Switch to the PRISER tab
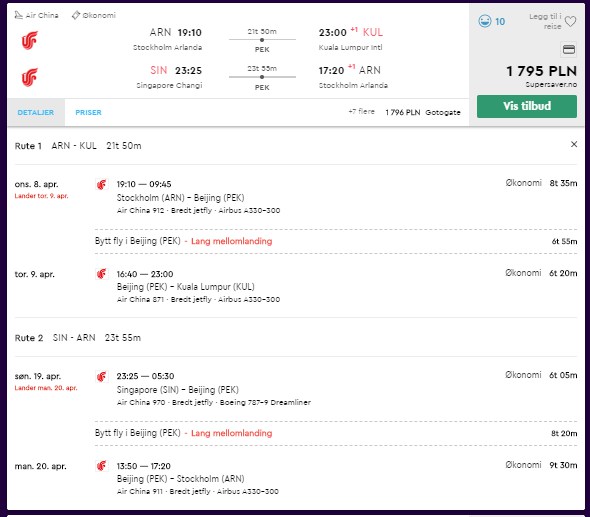Image resolution: width=590 pixels, height=517 pixels. [88, 113]
